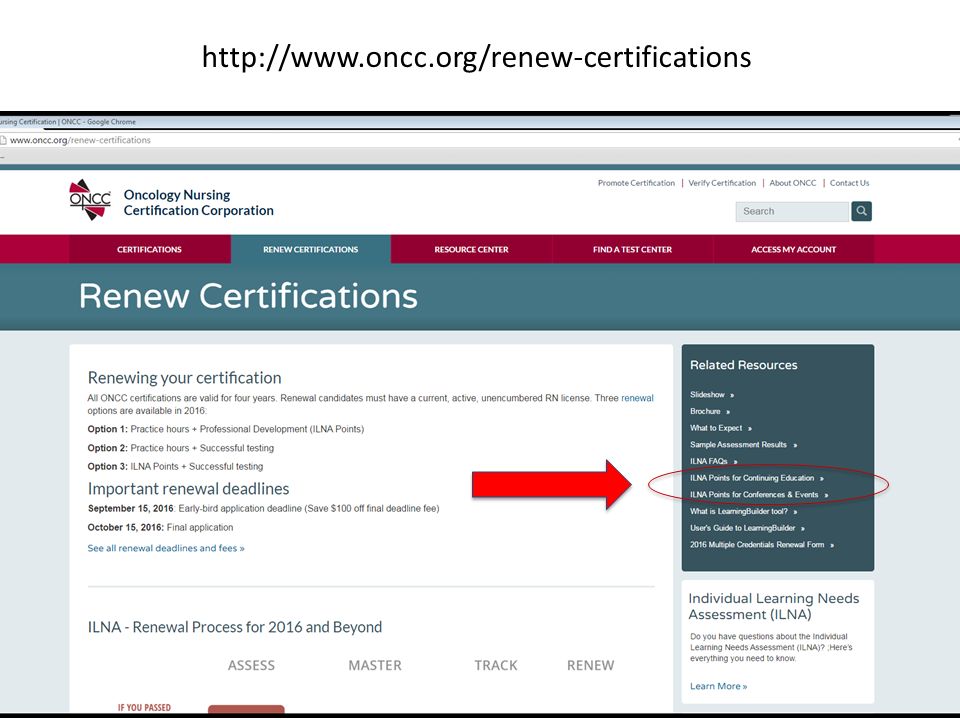Open the Certifications menu
Viewport: 960px width, 720px height.
point(149,249)
